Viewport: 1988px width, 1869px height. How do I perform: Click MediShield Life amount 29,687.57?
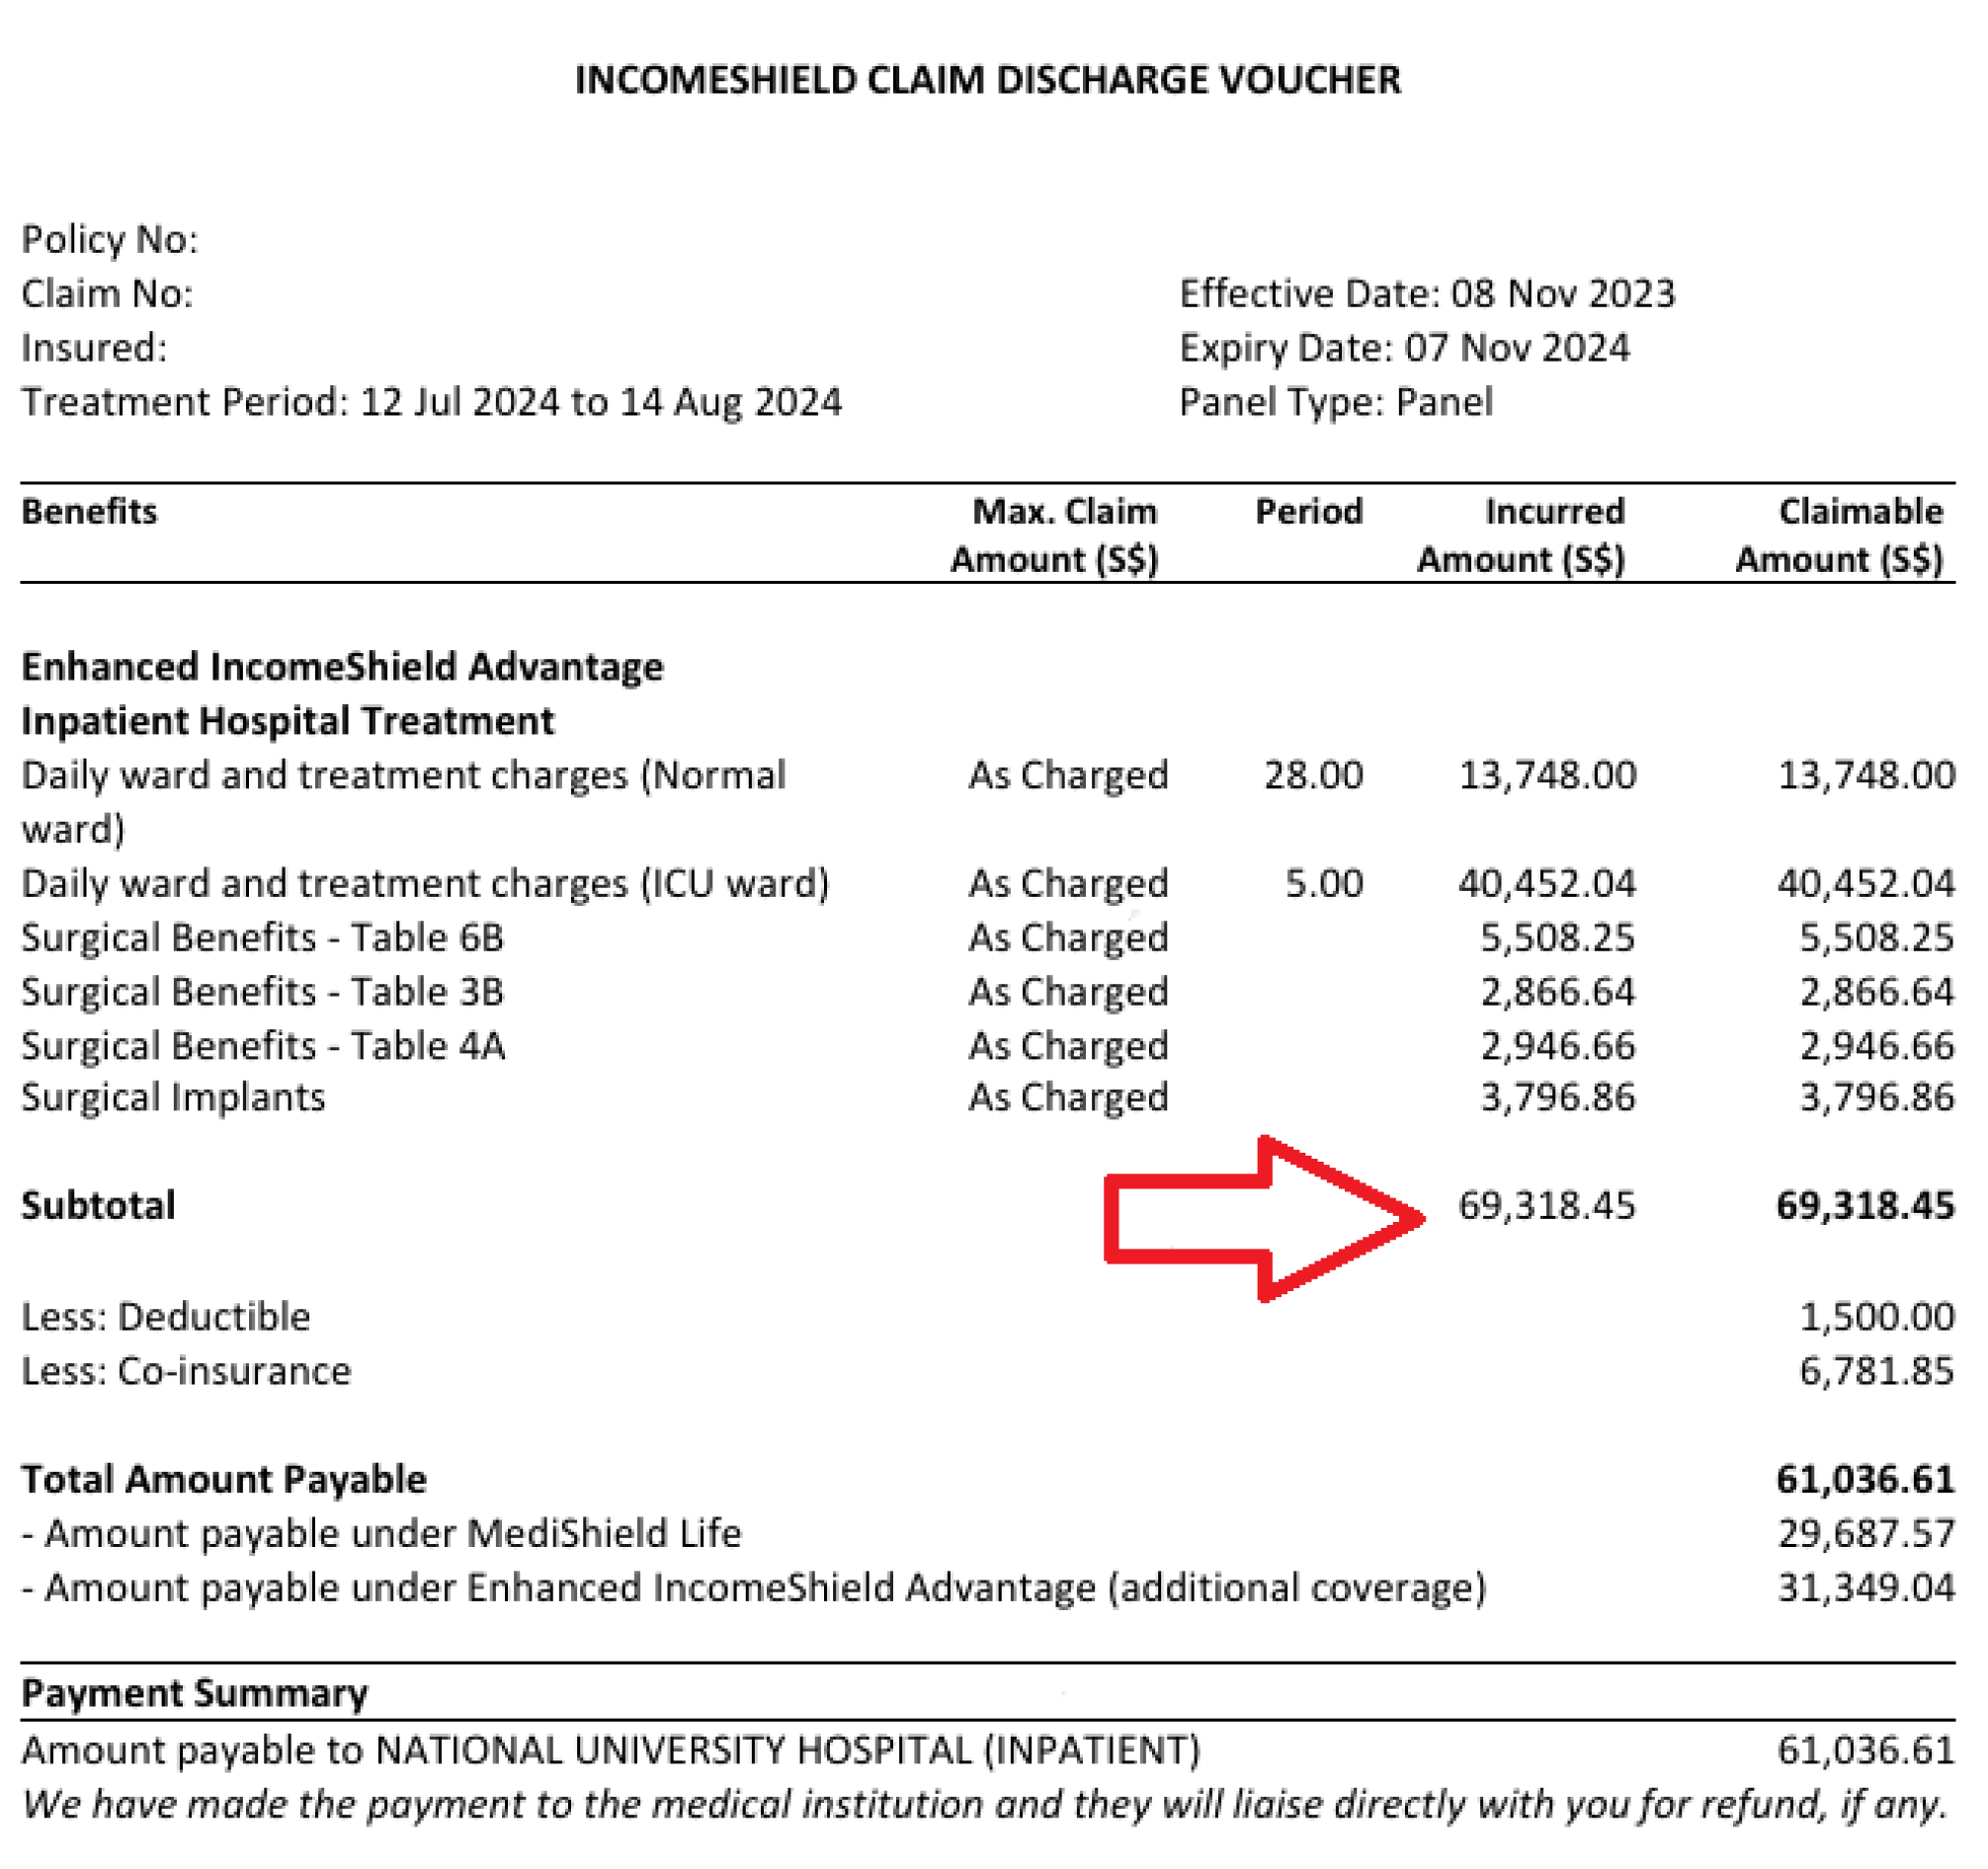click(1866, 1534)
